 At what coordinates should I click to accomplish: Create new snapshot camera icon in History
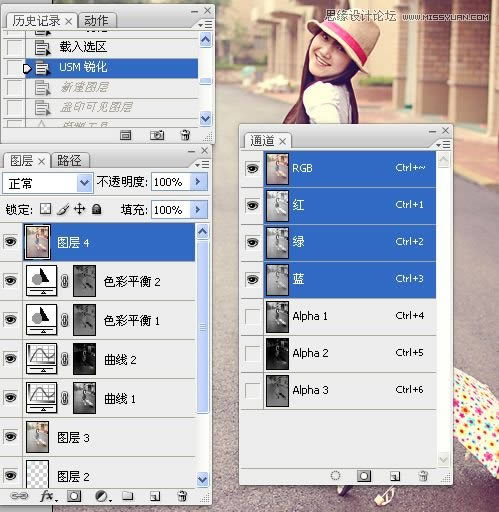[x=157, y=135]
